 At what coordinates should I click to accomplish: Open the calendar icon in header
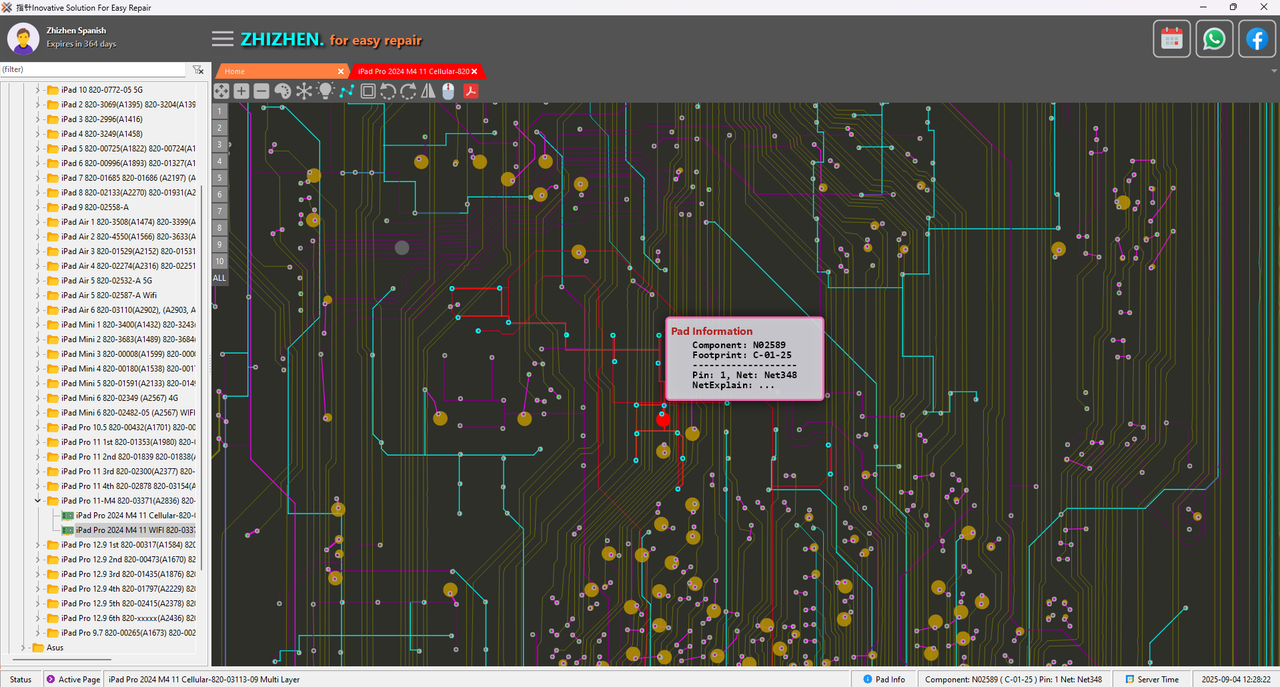1172,39
